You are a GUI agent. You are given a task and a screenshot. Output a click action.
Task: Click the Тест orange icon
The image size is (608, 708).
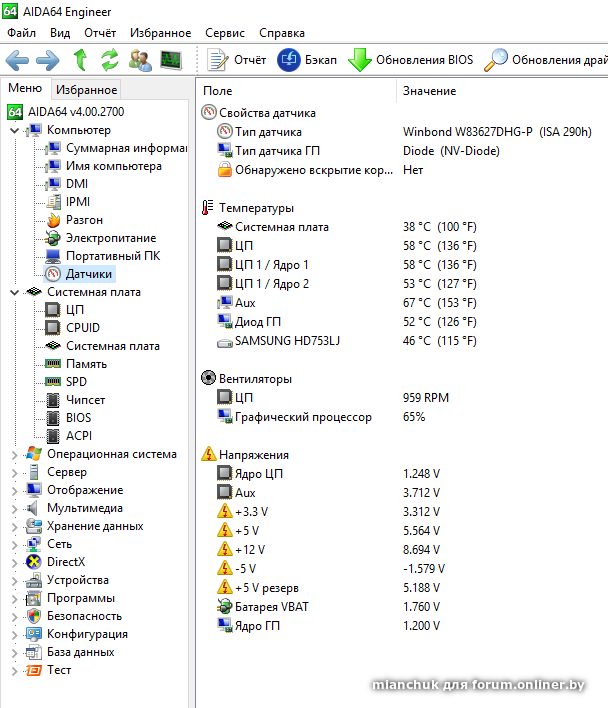click(x=34, y=671)
